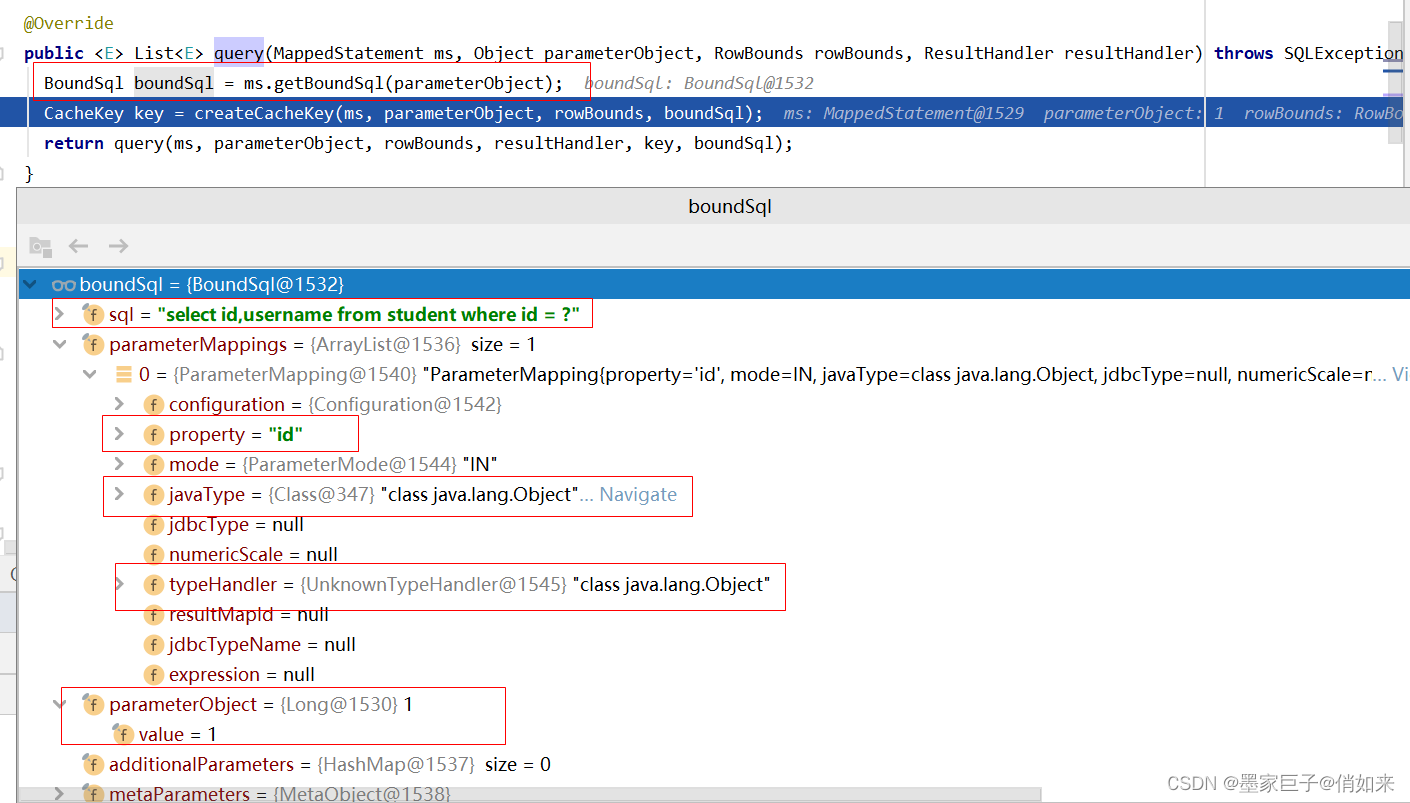This screenshot has height=803, width=1410.
Task: Collapse the ParameterMapping element 0 node
Action: point(90,375)
